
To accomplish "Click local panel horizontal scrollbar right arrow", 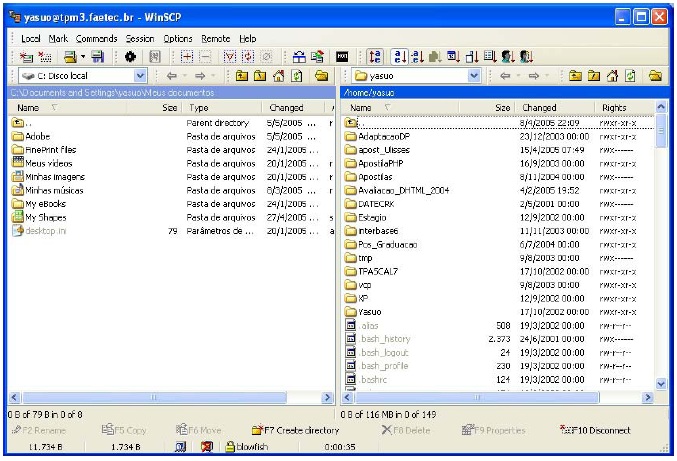I will tap(327, 398).
